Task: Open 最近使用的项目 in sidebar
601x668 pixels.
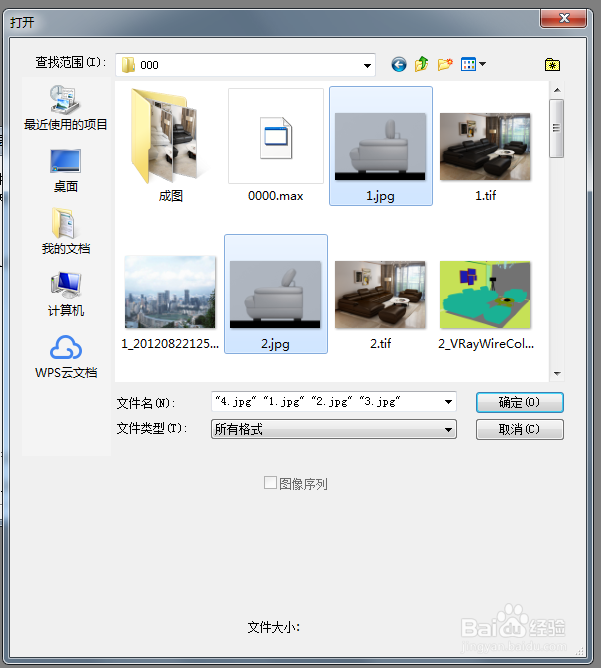Action: 66,108
